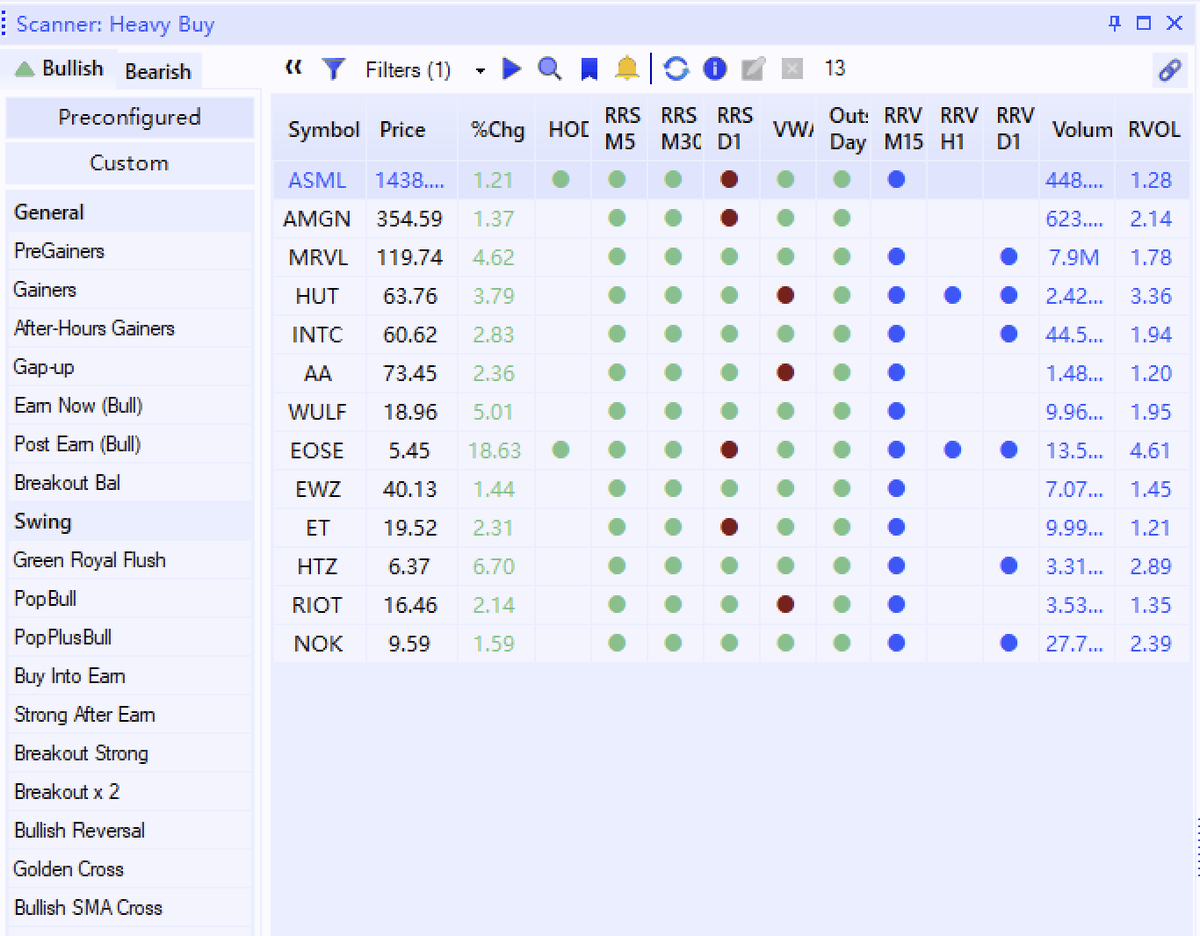The image size is (1200, 936).
Task: Click the ASML symbol cell
Action: (x=320, y=180)
